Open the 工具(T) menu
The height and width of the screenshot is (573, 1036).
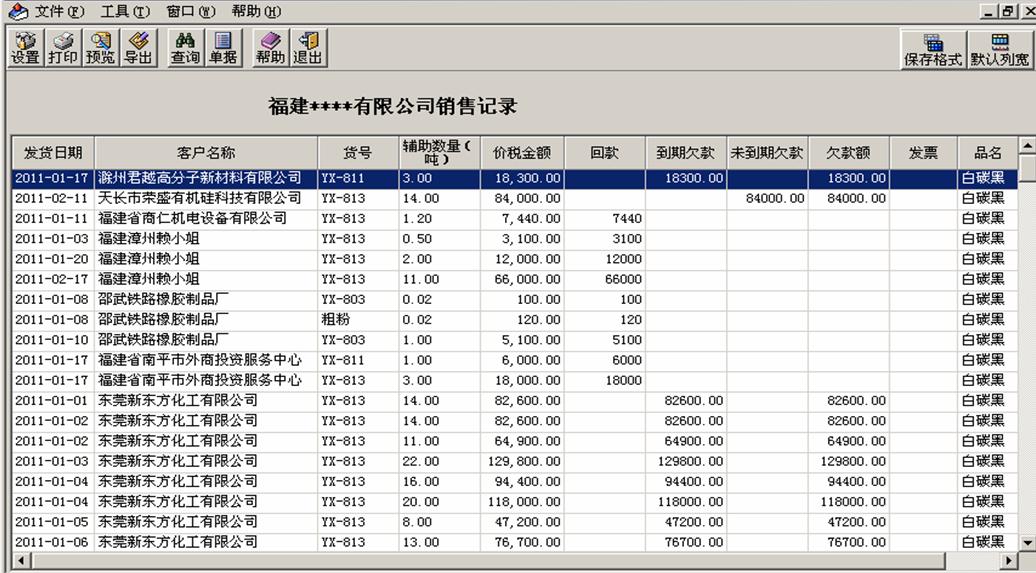point(125,11)
